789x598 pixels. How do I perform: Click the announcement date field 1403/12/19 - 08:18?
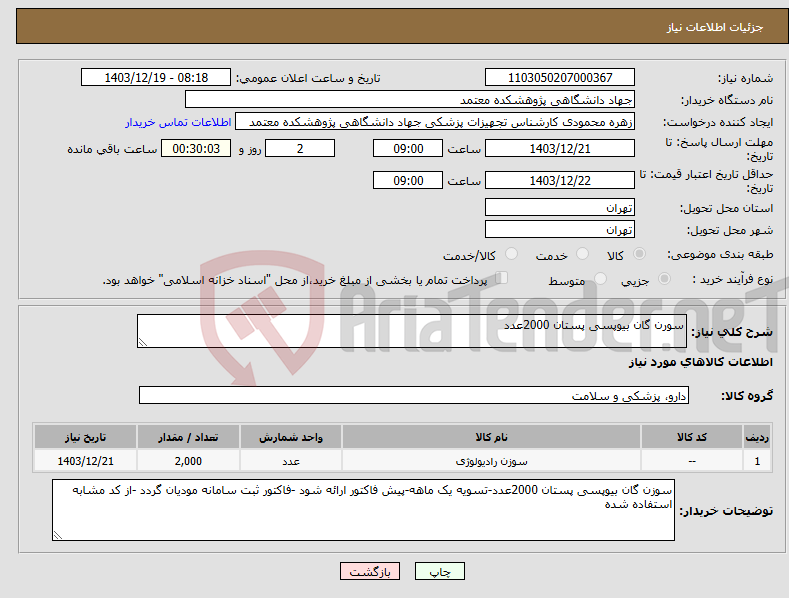coord(156,78)
